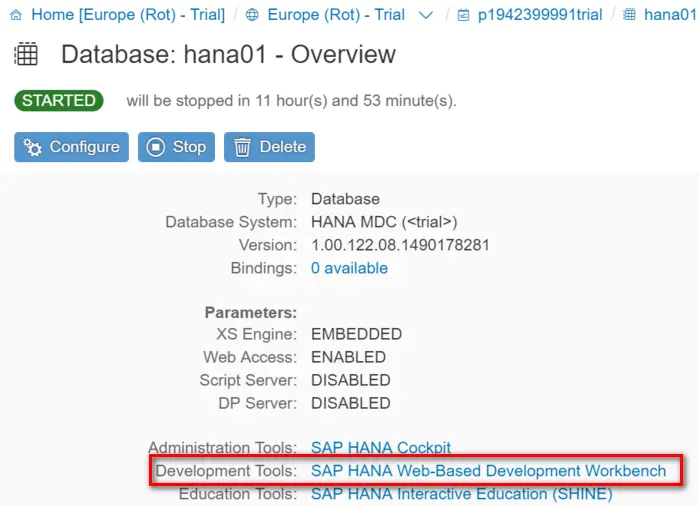Stop the hana01 database
Viewport: 699px width, 506px height.
click(177, 147)
